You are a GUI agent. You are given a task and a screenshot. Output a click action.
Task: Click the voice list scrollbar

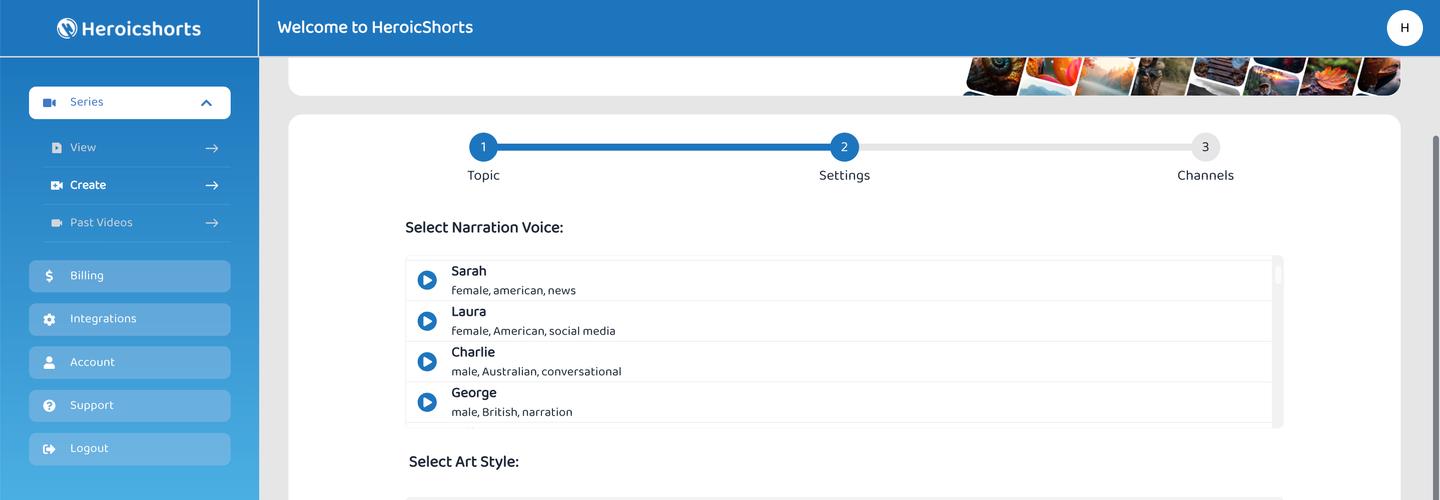(1277, 272)
